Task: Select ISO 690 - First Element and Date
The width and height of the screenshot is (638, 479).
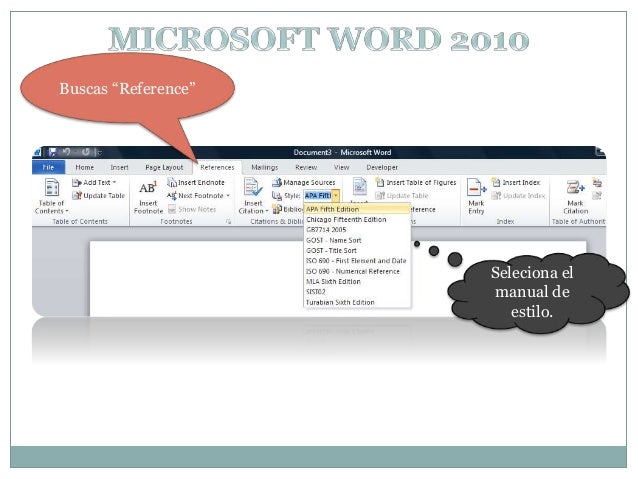Action: pyautogui.click(x=357, y=260)
